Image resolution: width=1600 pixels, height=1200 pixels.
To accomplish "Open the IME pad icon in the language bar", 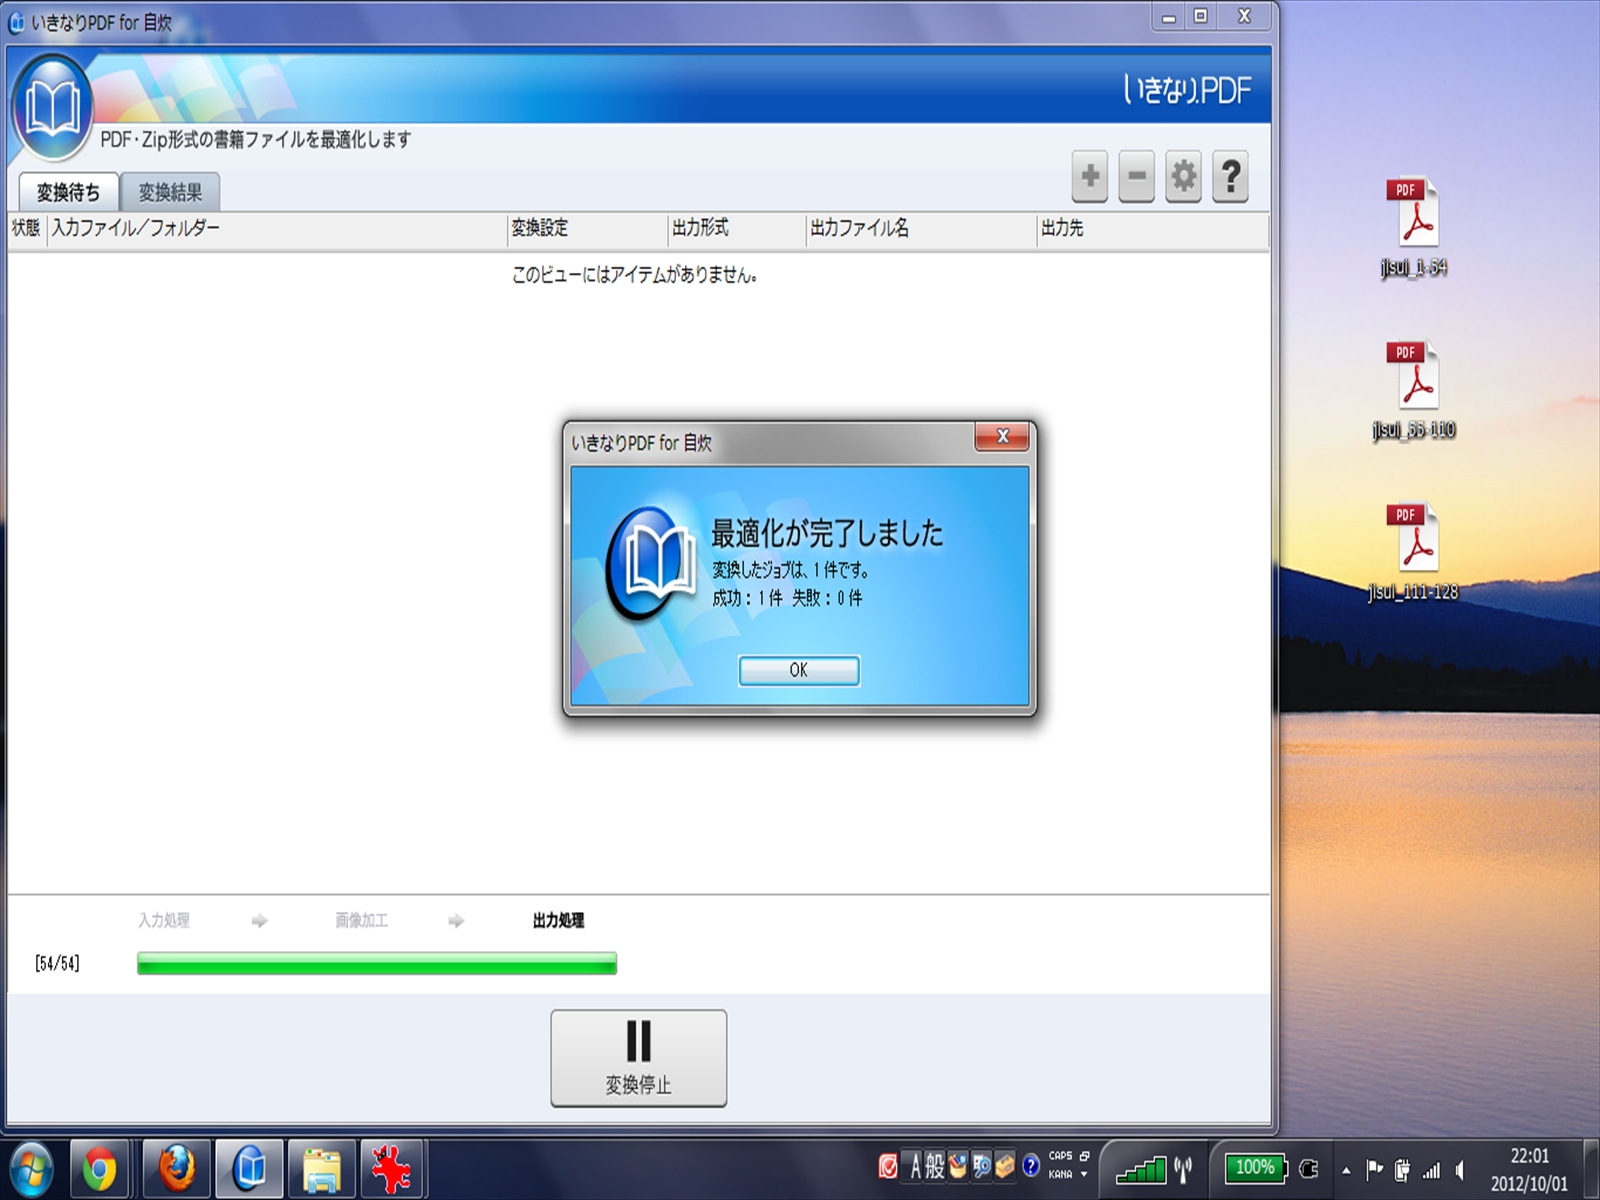I will pos(958,1167).
